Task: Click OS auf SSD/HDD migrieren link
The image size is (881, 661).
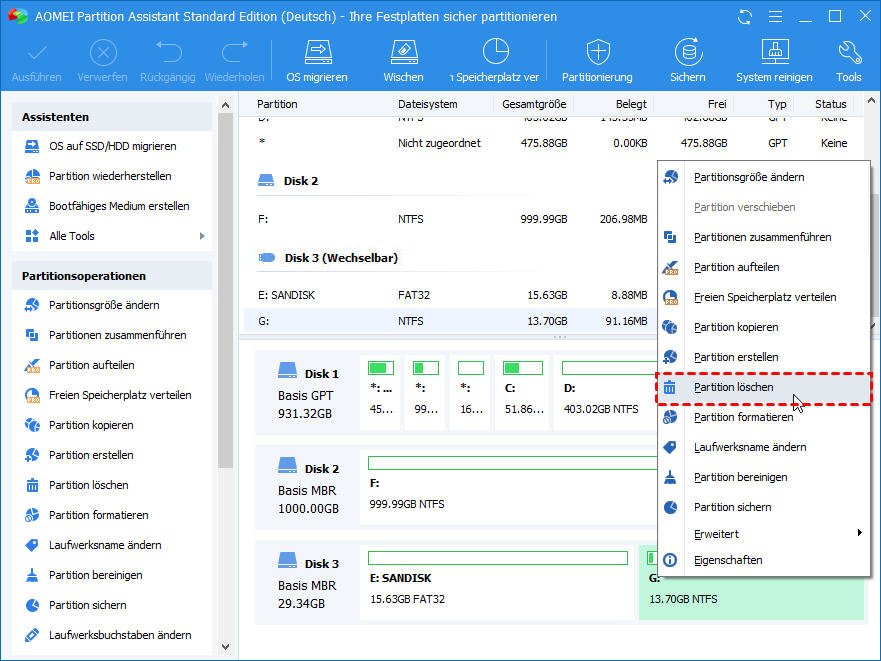Action: (x=112, y=146)
